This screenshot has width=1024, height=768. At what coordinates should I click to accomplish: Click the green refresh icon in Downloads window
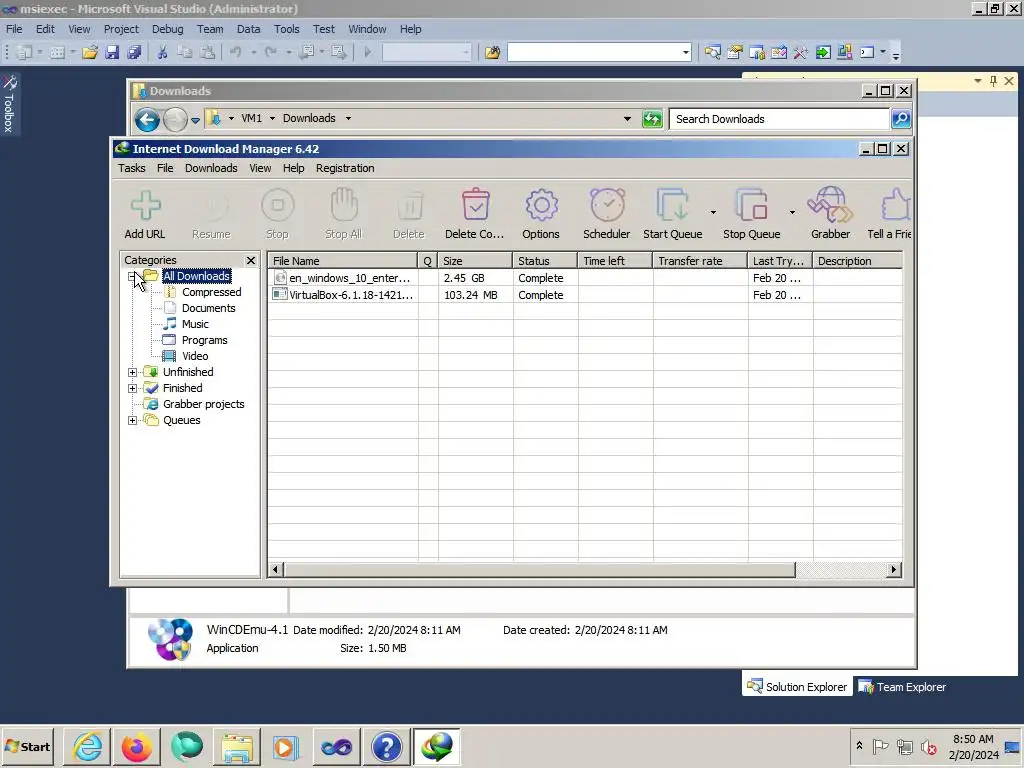[x=652, y=119]
